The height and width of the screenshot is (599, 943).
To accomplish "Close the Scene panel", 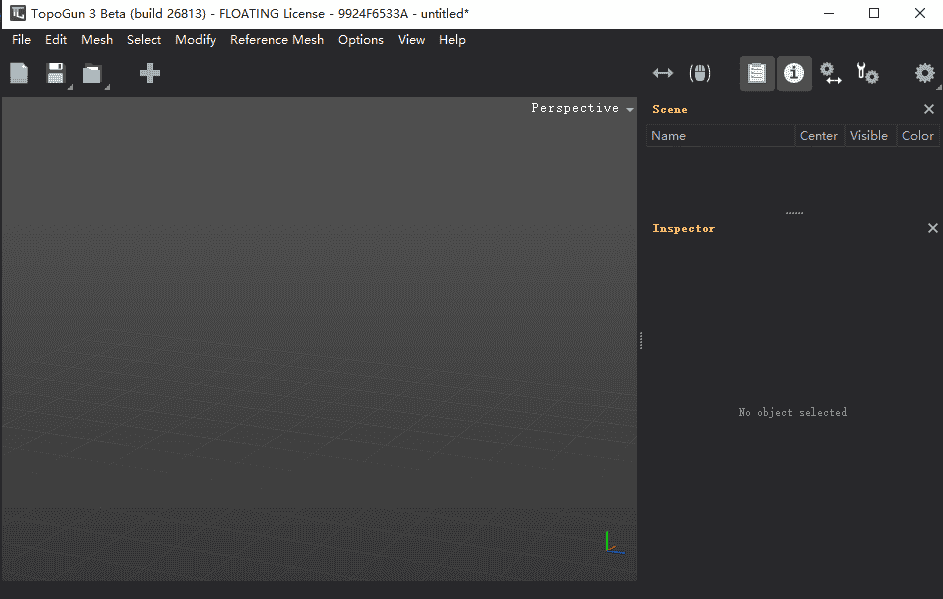I will point(929,109).
